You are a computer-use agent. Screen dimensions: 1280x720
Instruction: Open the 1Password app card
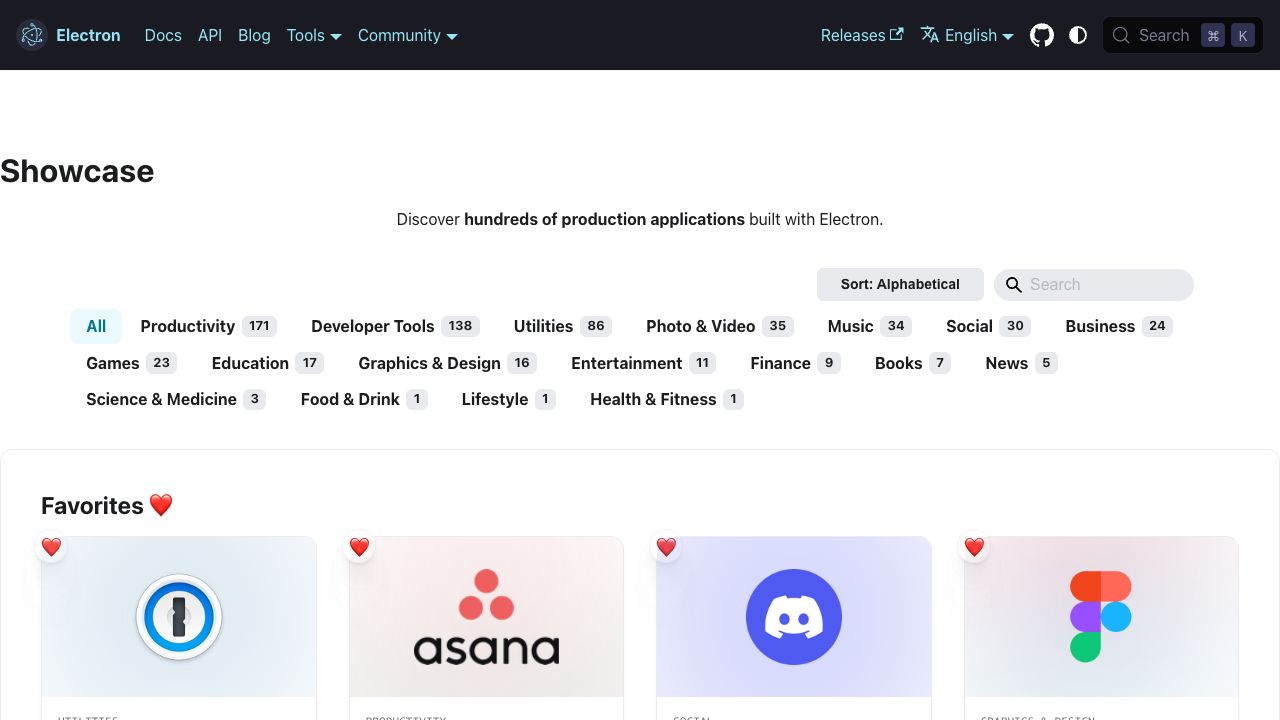(x=179, y=628)
